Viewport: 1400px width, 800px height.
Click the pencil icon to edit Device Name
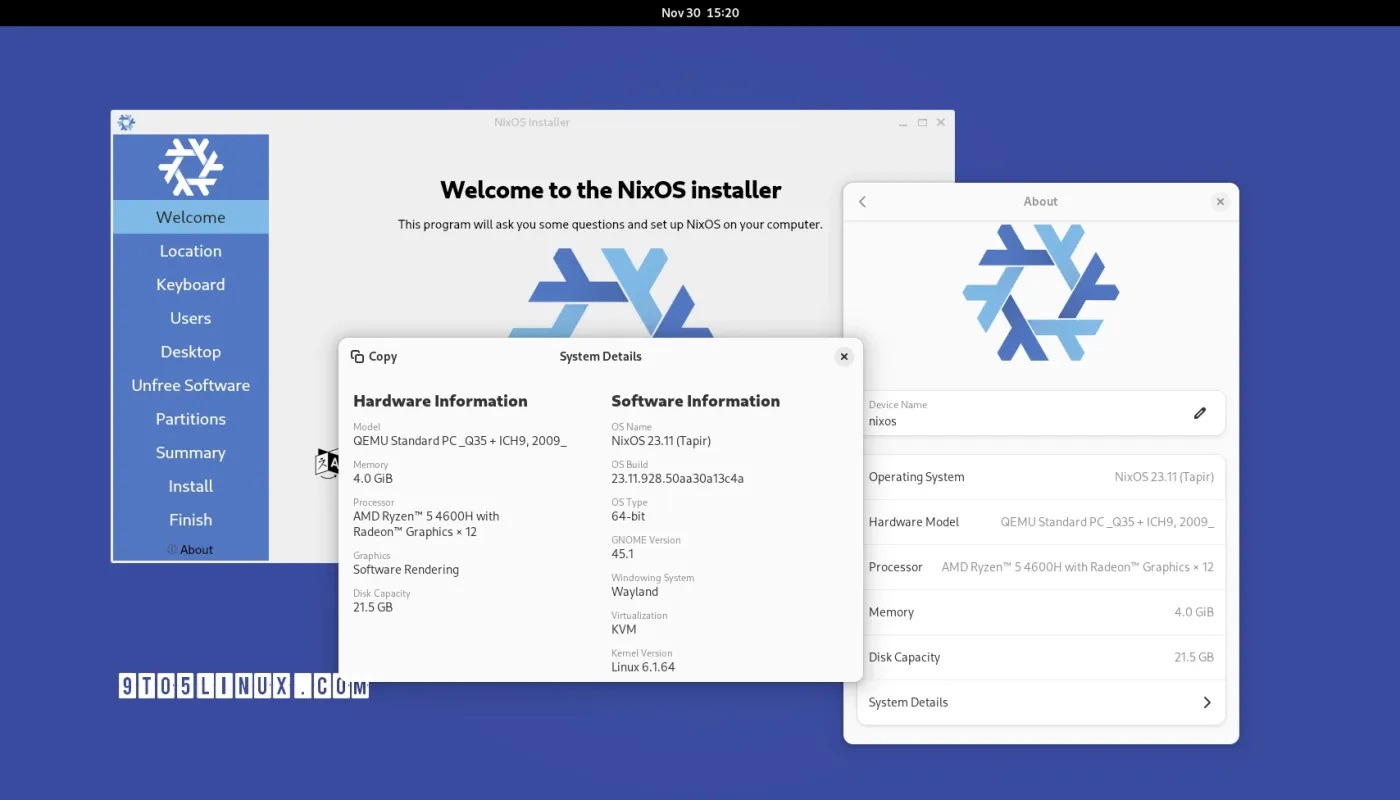click(1200, 412)
